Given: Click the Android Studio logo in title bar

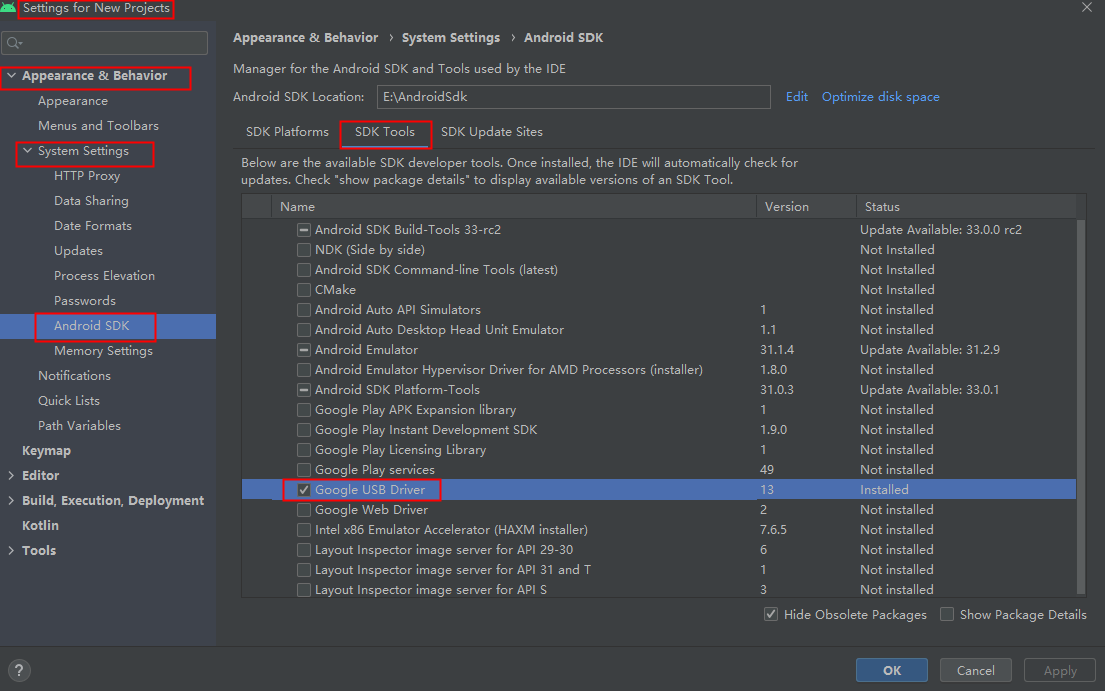Looking at the screenshot, I should click(x=8, y=8).
